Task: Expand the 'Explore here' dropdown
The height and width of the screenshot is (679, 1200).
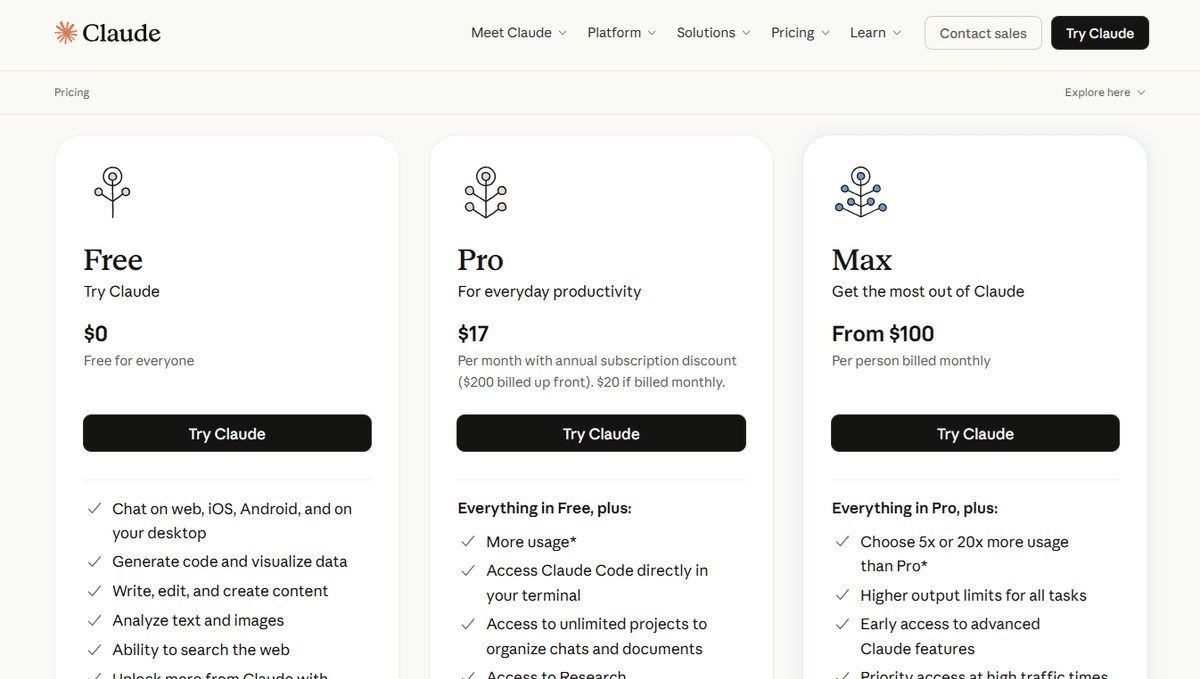Action: coord(1104,92)
